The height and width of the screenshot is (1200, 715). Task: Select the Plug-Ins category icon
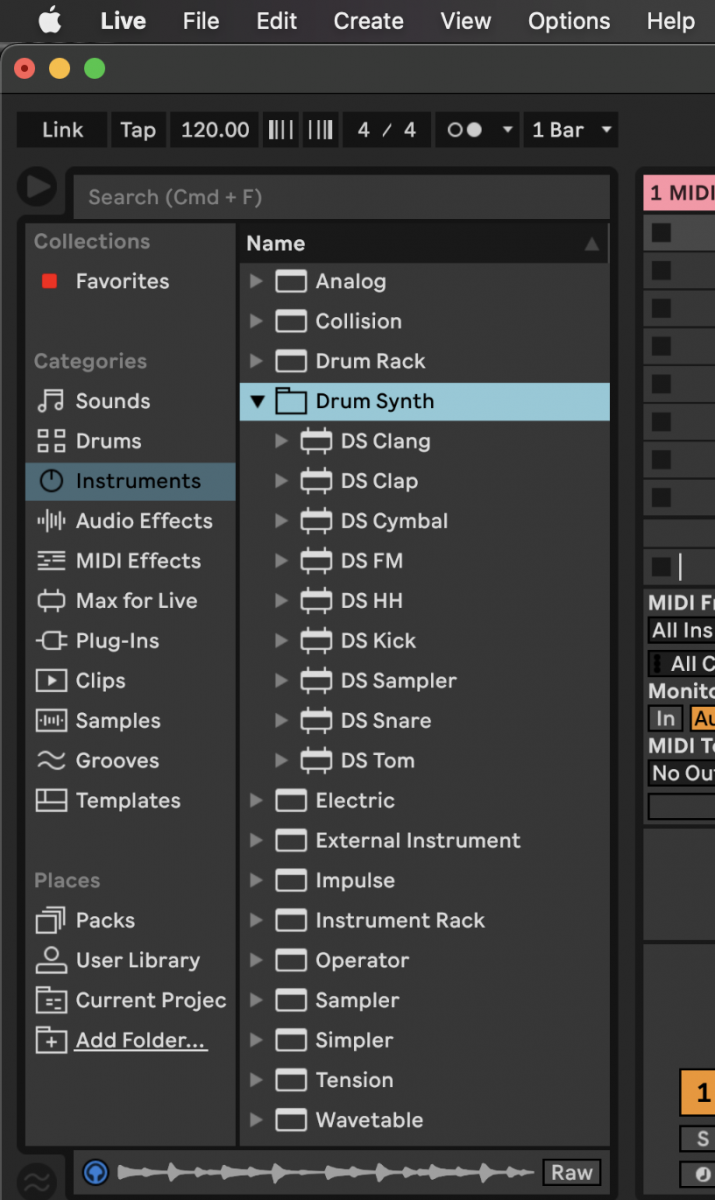pyautogui.click(x=50, y=641)
